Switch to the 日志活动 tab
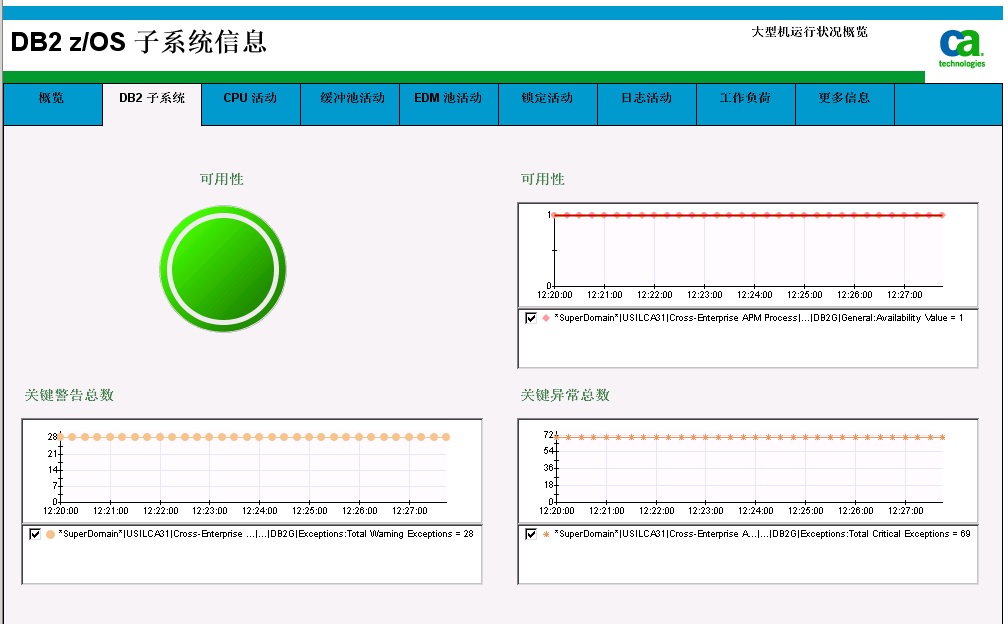The width and height of the screenshot is (1008, 624). (x=647, y=104)
